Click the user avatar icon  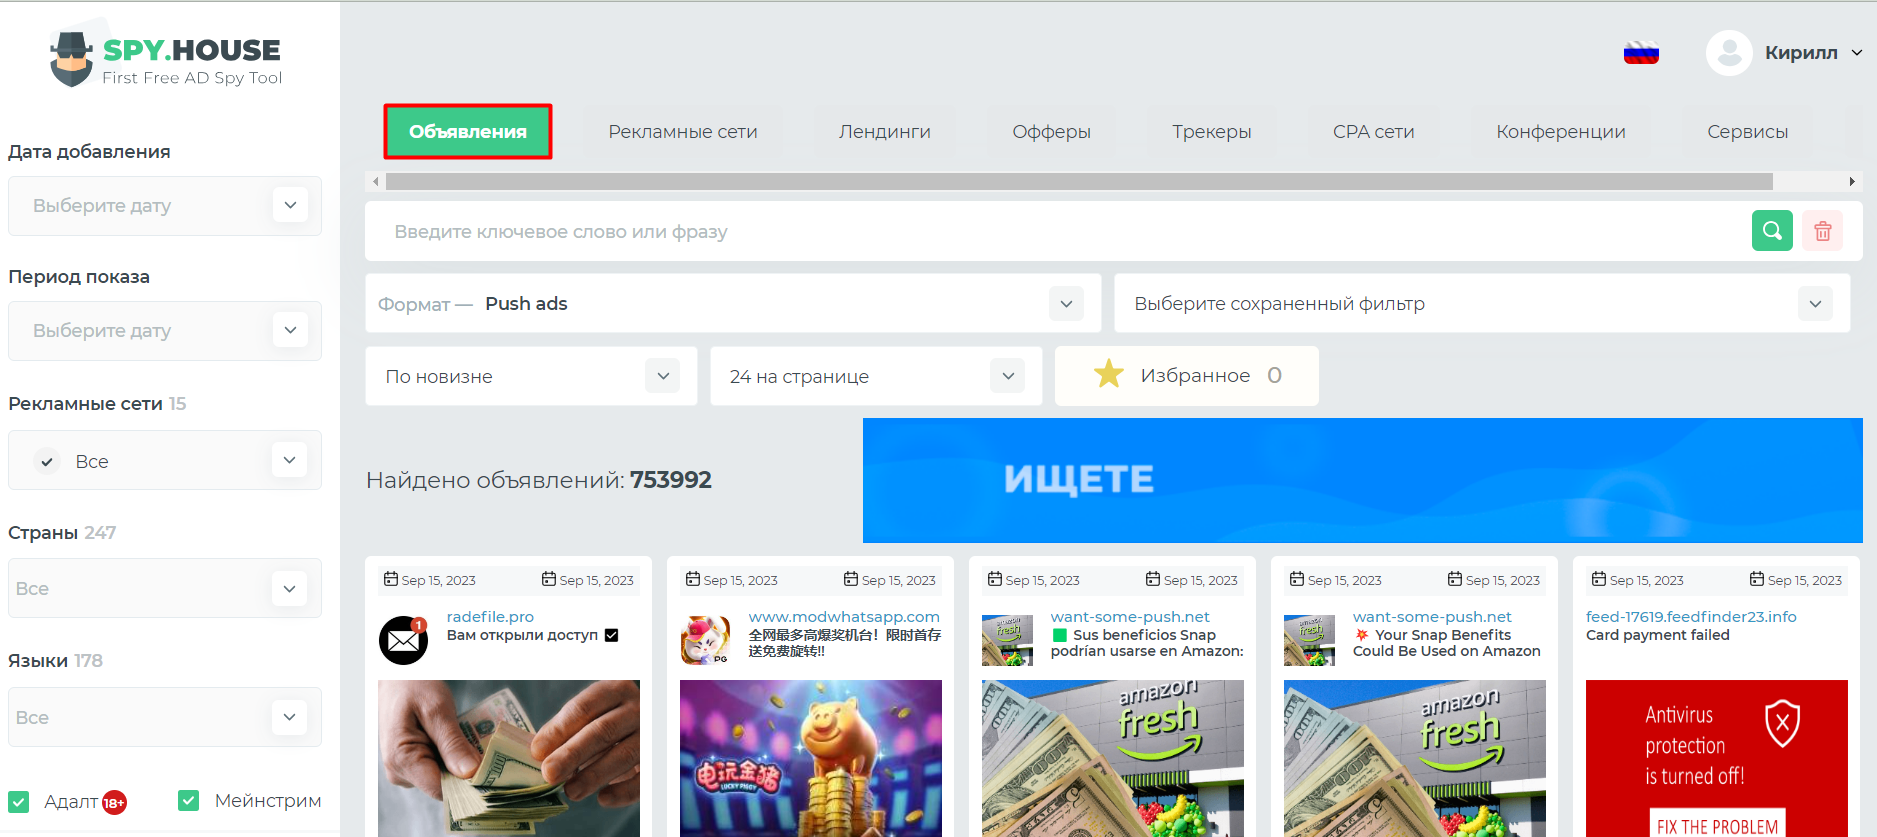point(1729,53)
